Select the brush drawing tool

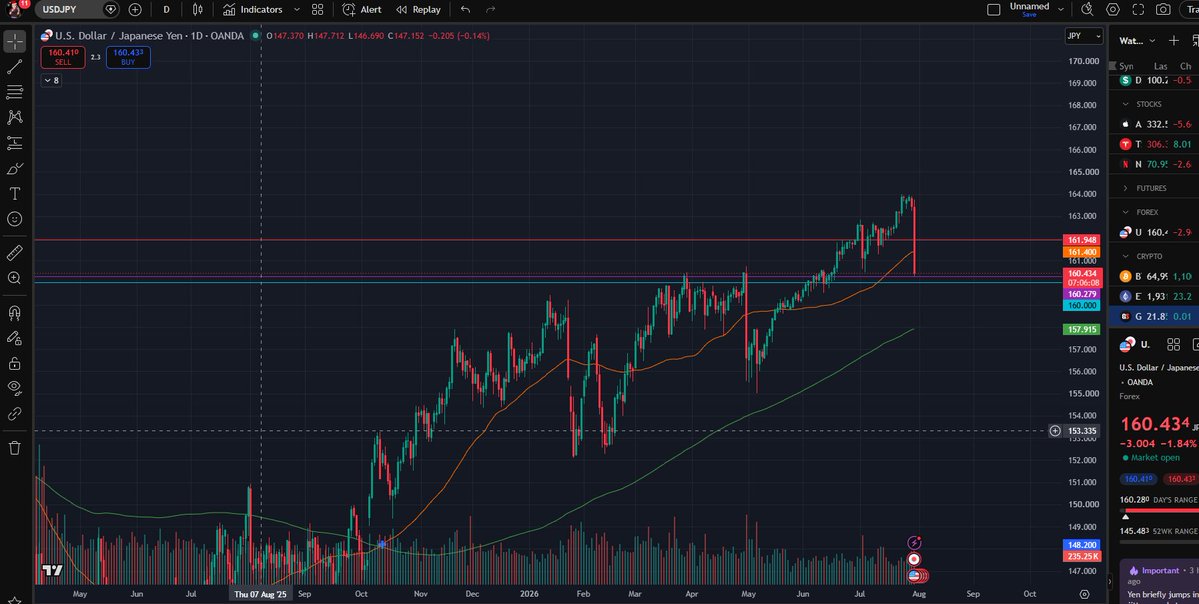click(x=15, y=168)
